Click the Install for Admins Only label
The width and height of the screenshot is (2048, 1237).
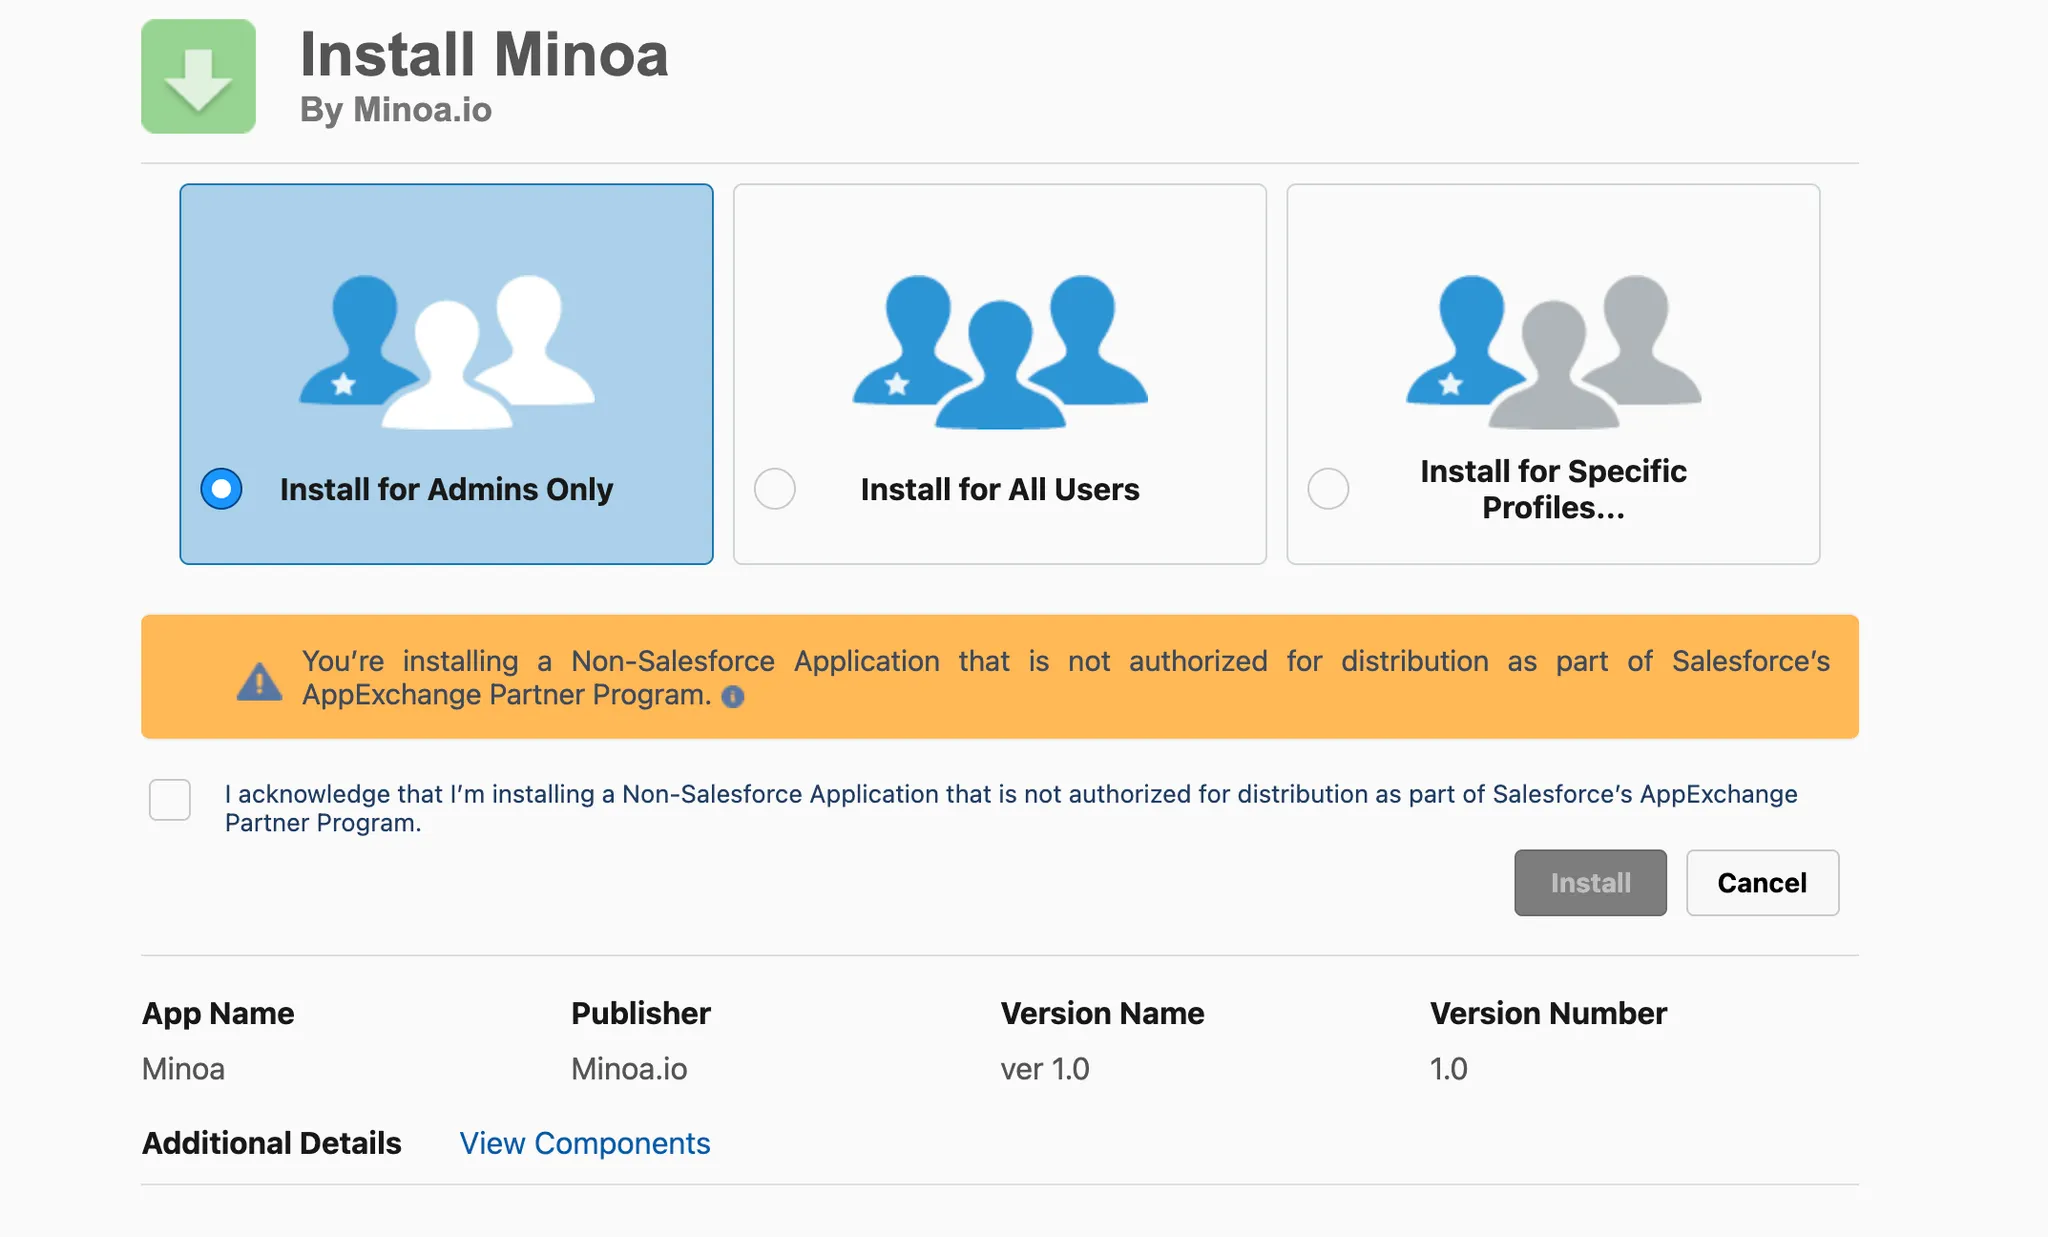click(446, 489)
